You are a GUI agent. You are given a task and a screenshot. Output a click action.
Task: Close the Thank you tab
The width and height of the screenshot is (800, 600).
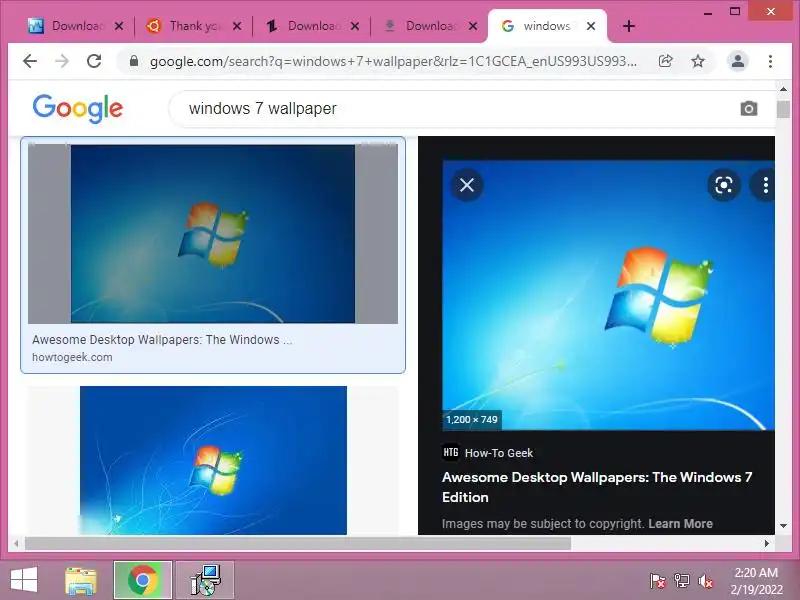[237, 26]
